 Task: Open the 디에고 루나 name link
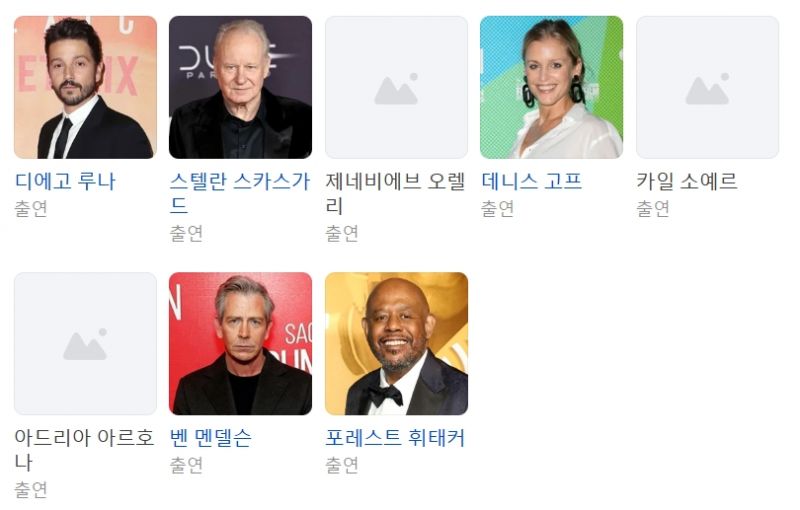[x=65, y=182]
